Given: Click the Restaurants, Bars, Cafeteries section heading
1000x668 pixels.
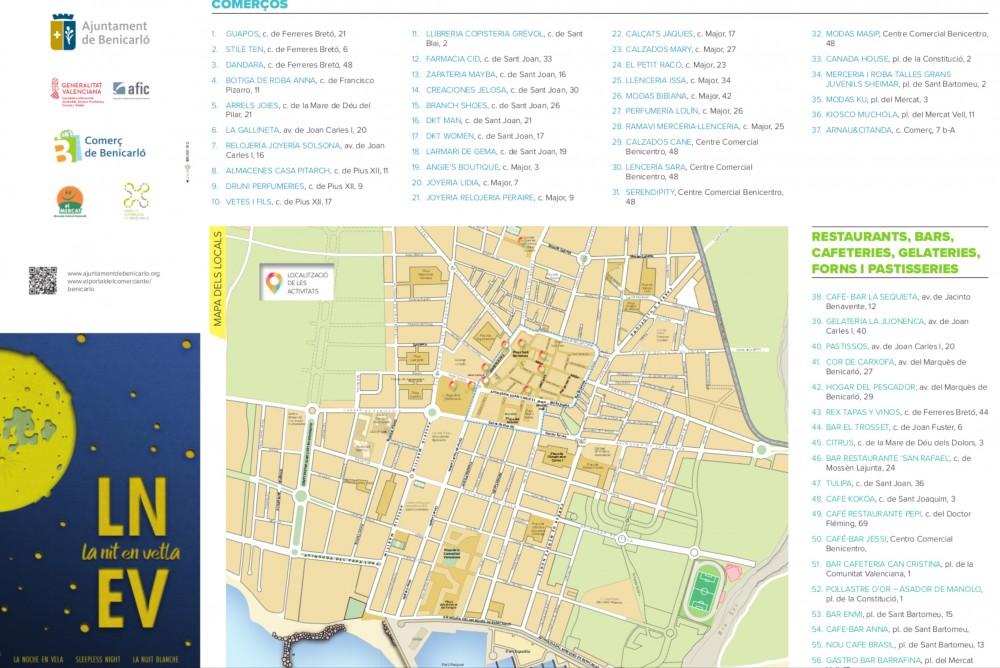Looking at the screenshot, I should click(883, 253).
